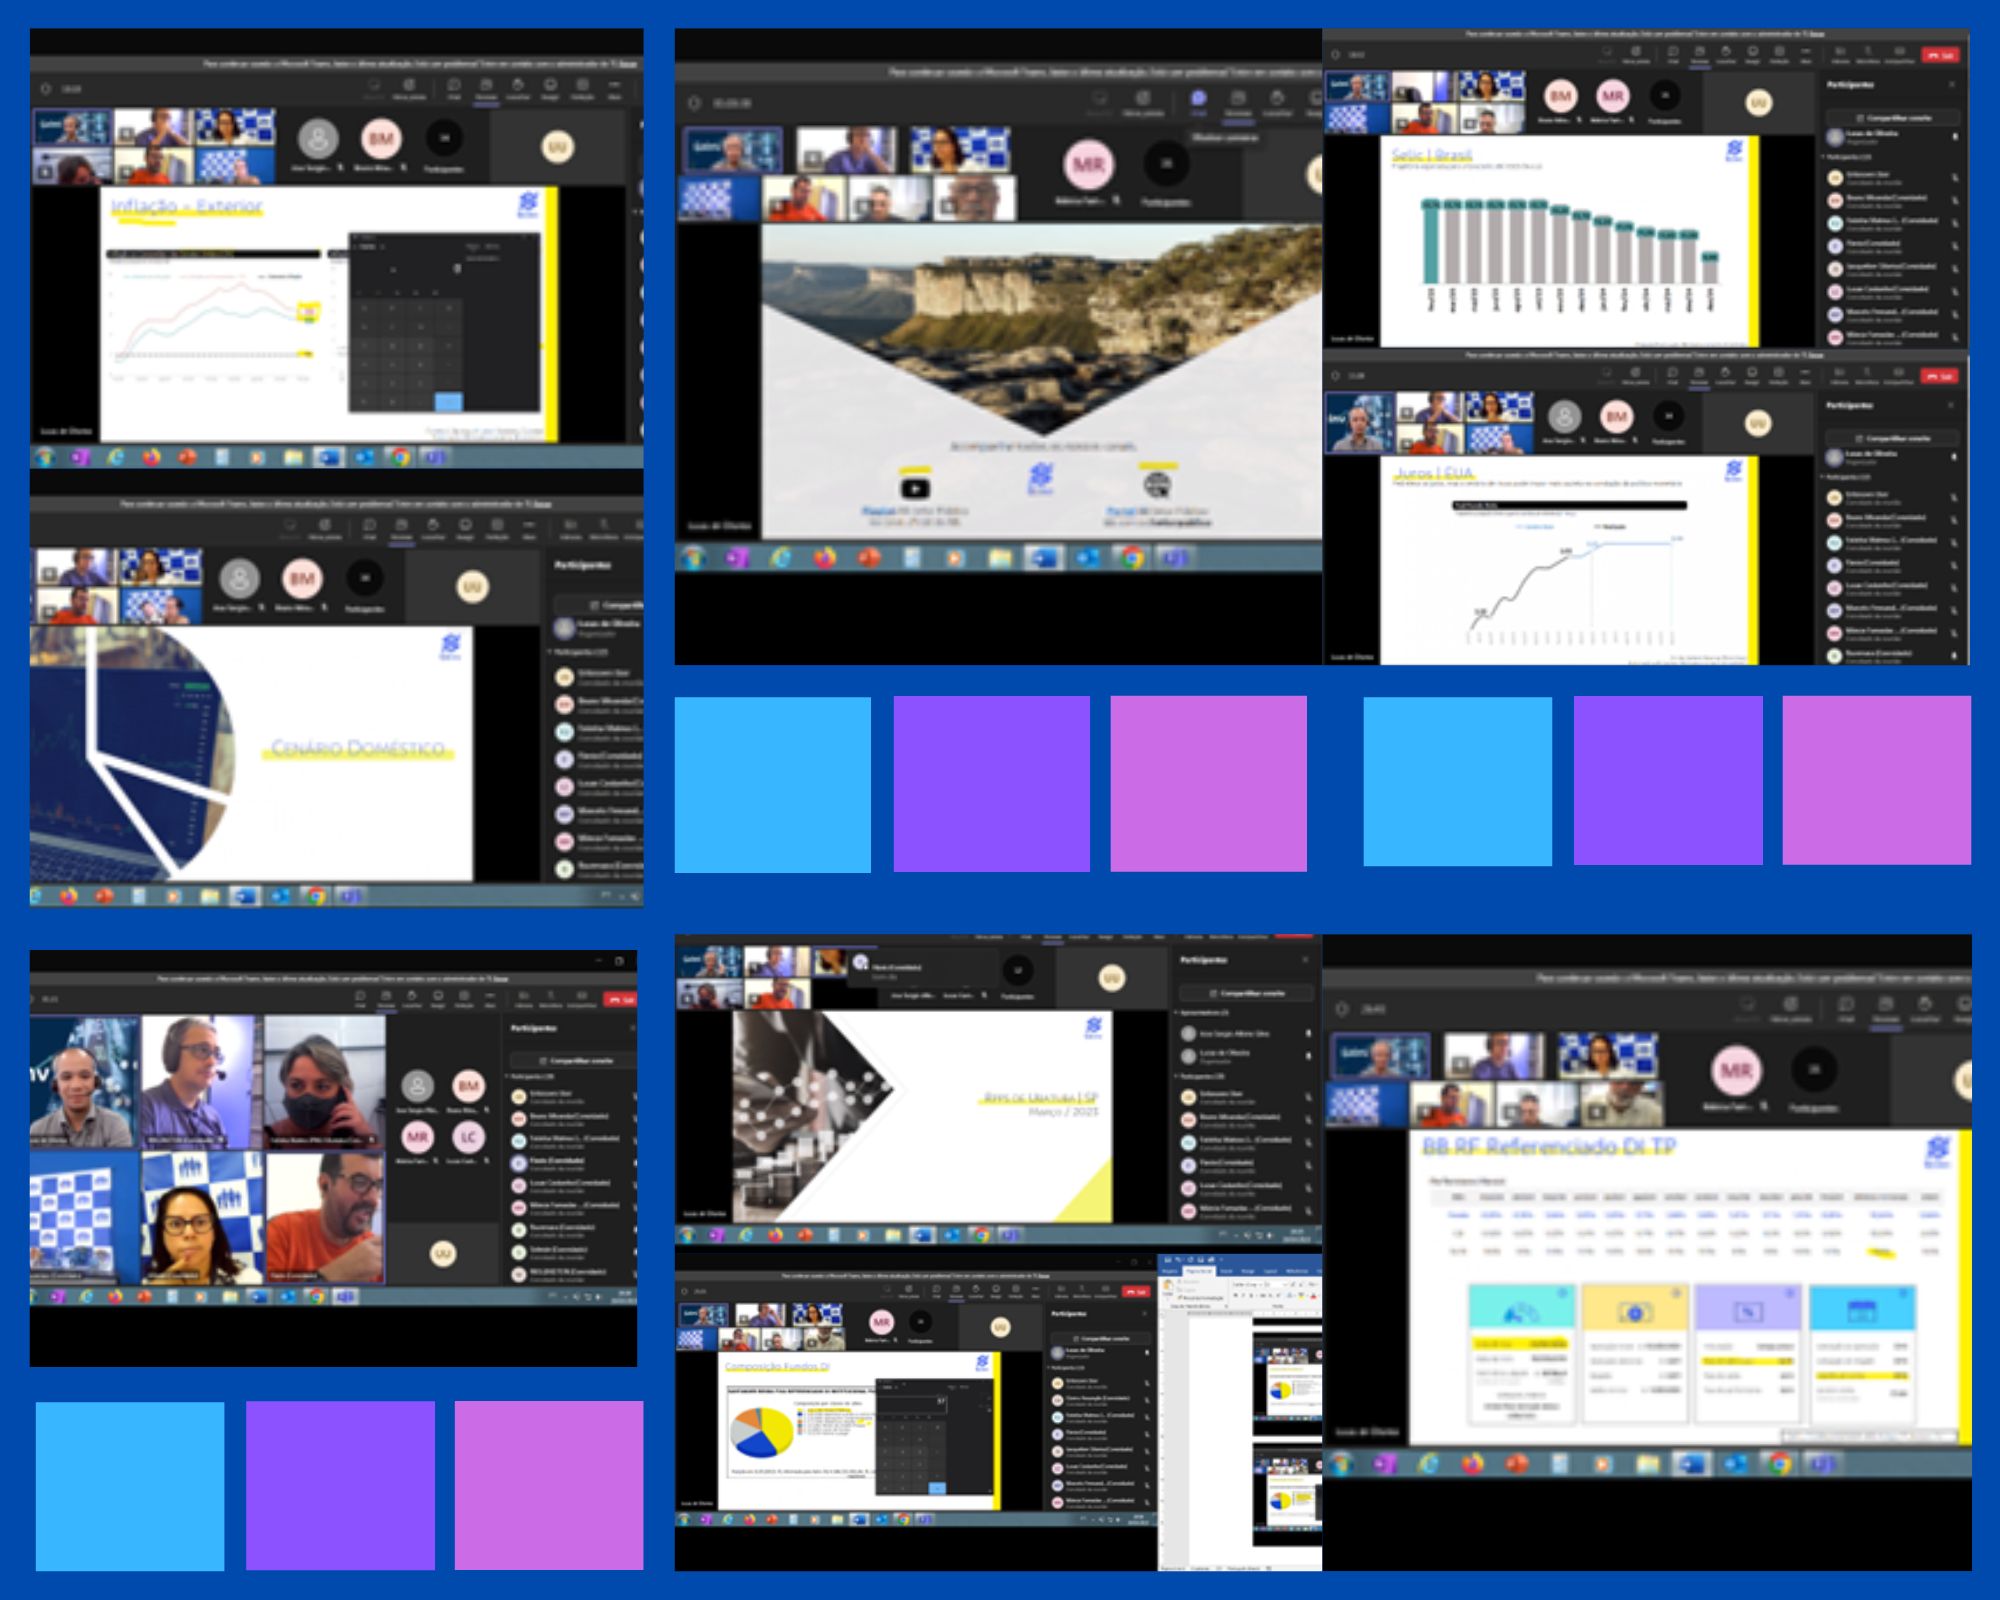Open Teams from the mountain-slide screenshot taskbar
Screen dimensions: 2000x1600
tap(1176, 558)
